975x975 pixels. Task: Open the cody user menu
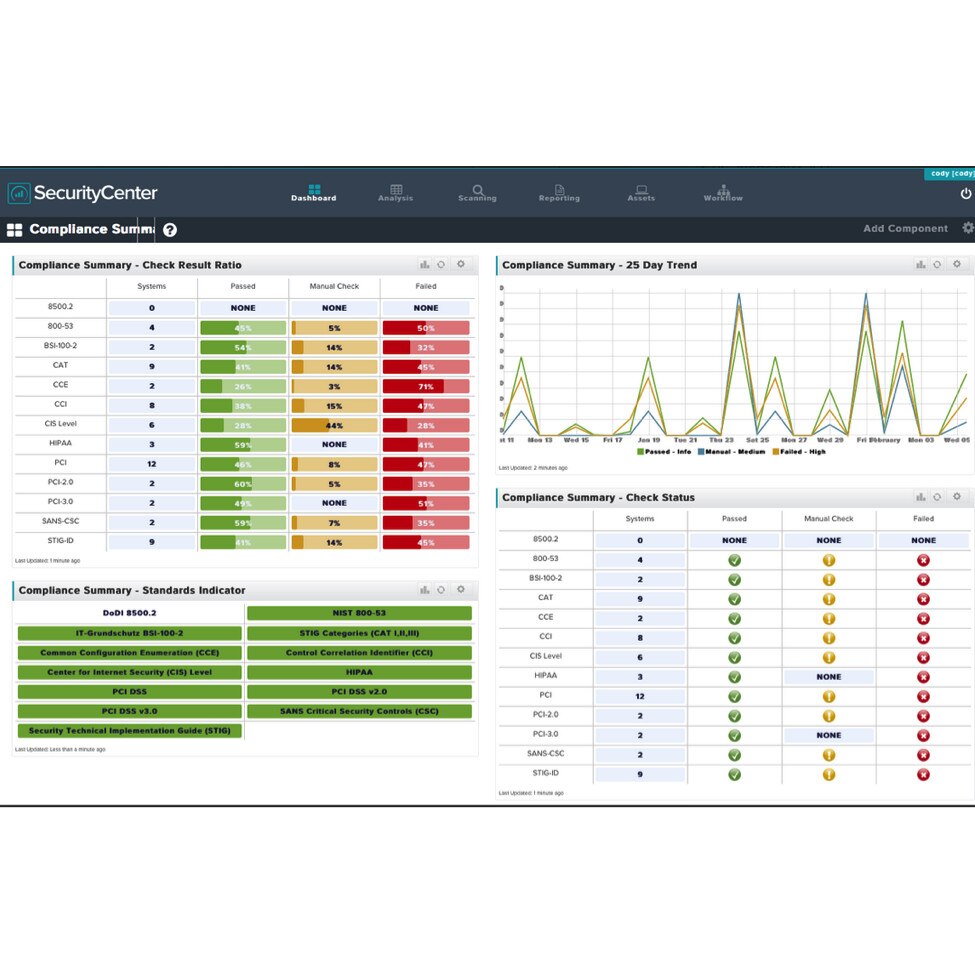pyautogui.click(x=950, y=174)
